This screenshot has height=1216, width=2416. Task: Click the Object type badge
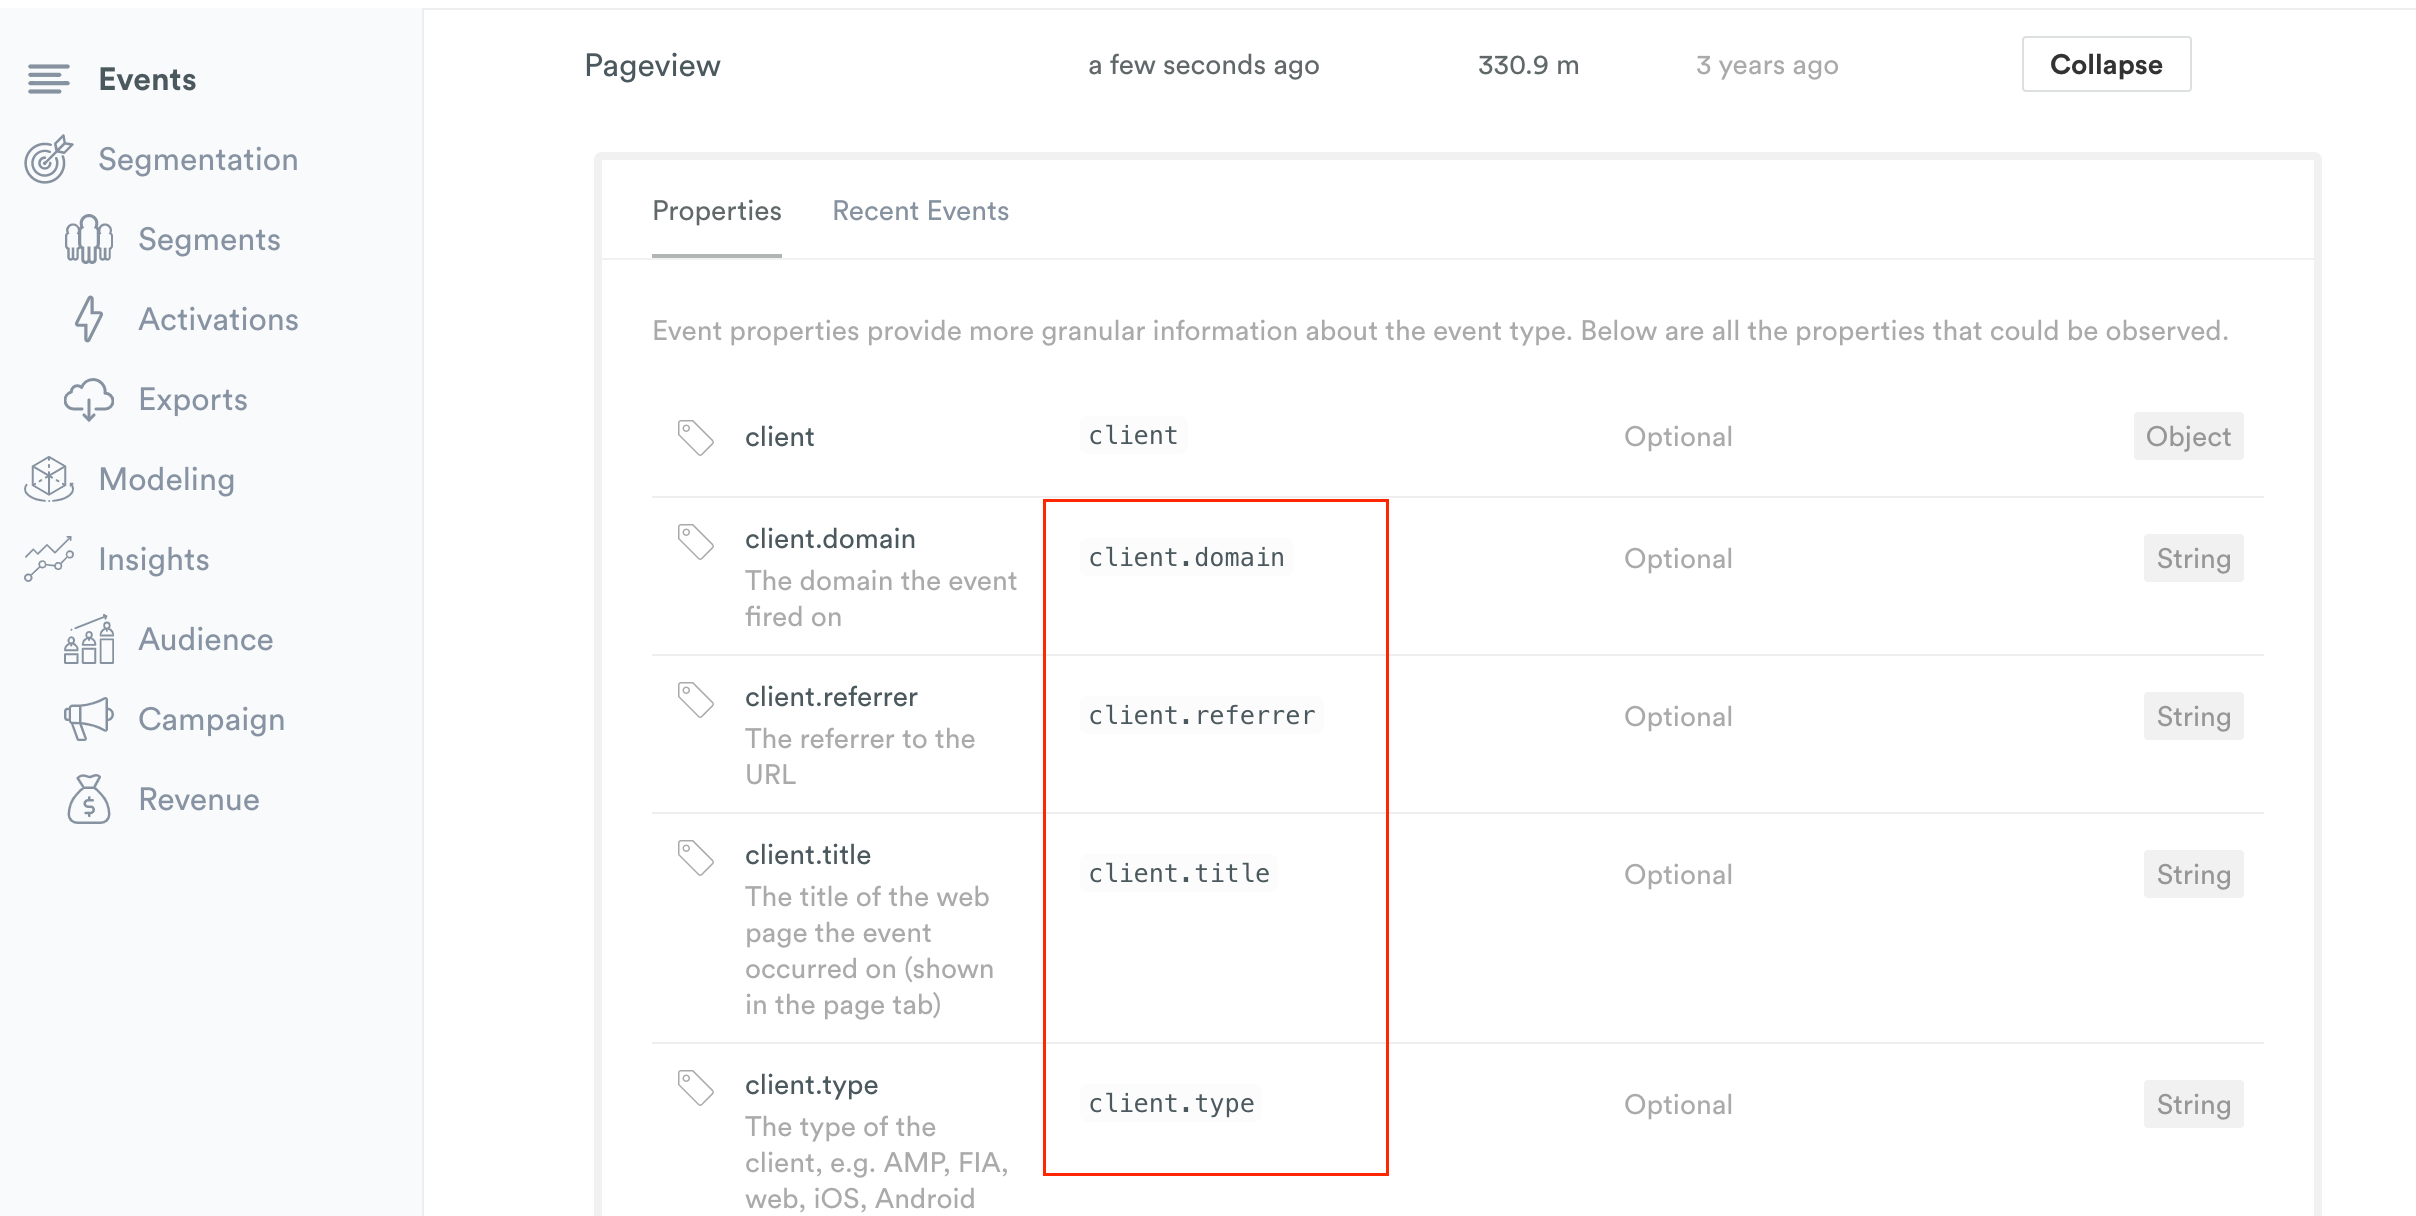[2188, 436]
